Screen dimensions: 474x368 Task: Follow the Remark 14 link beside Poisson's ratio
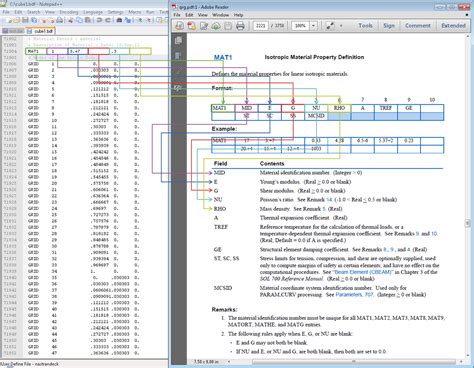click(329, 200)
